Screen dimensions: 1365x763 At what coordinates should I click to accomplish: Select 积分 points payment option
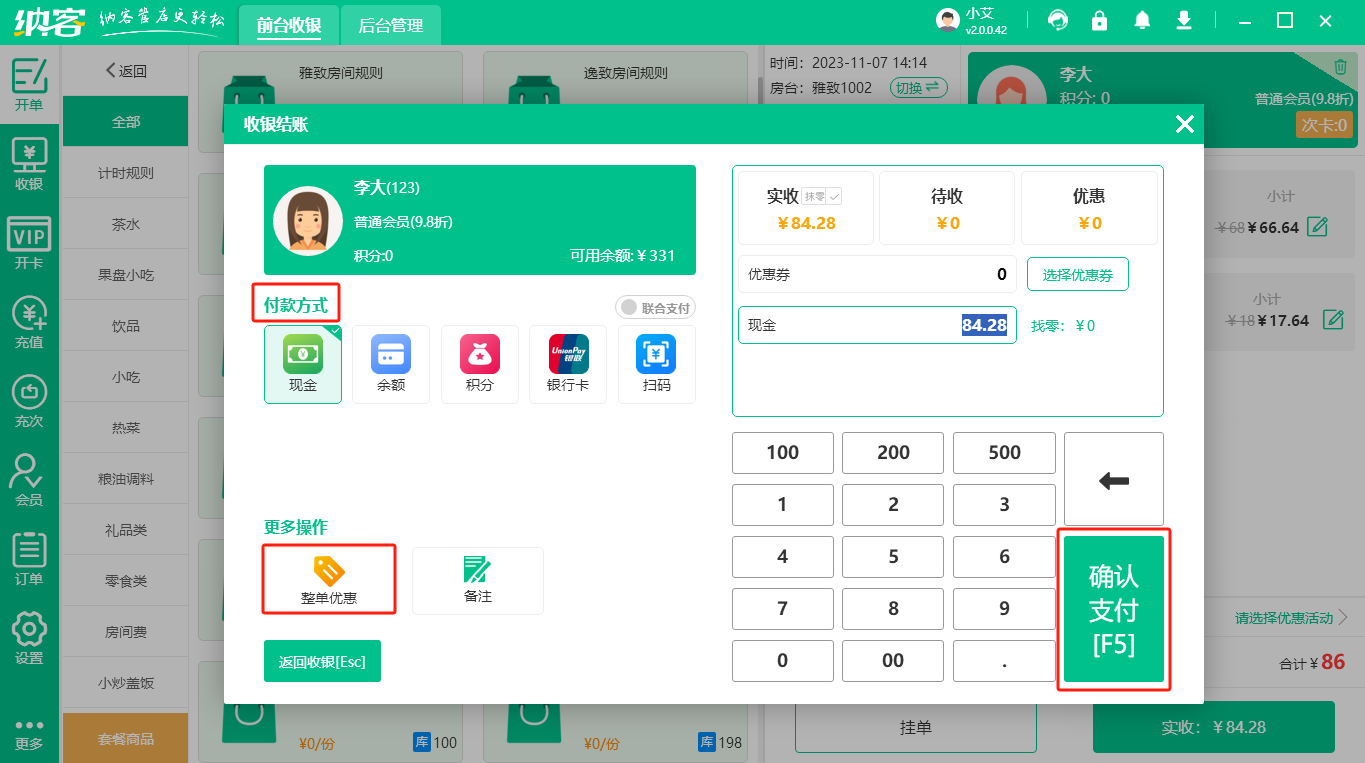pyautogui.click(x=479, y=364)
